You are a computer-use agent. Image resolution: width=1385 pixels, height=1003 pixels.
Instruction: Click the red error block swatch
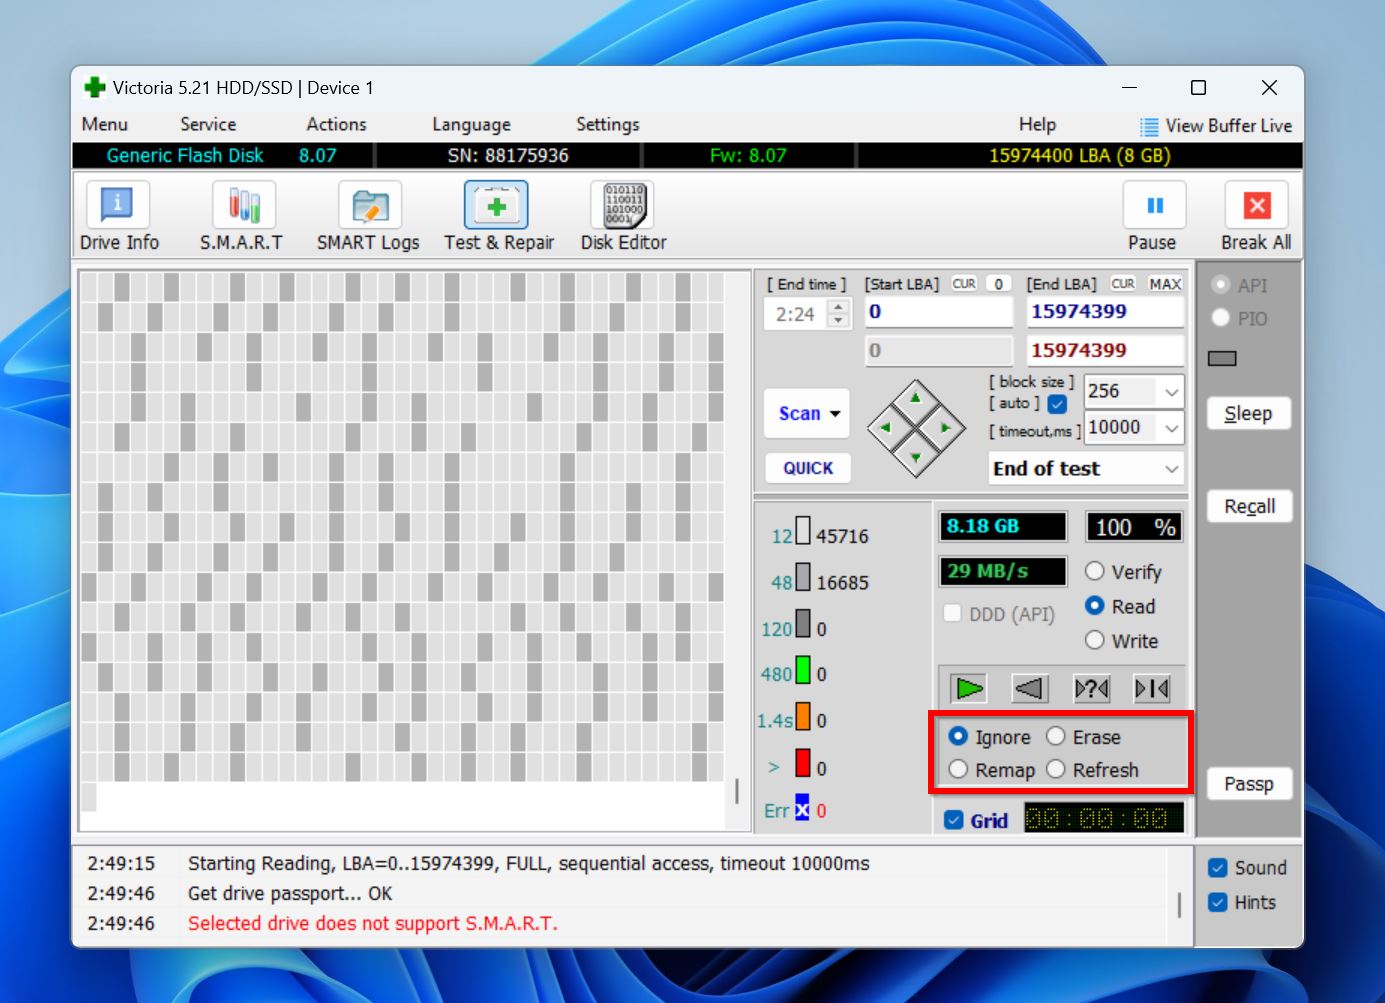click(803, 764)
